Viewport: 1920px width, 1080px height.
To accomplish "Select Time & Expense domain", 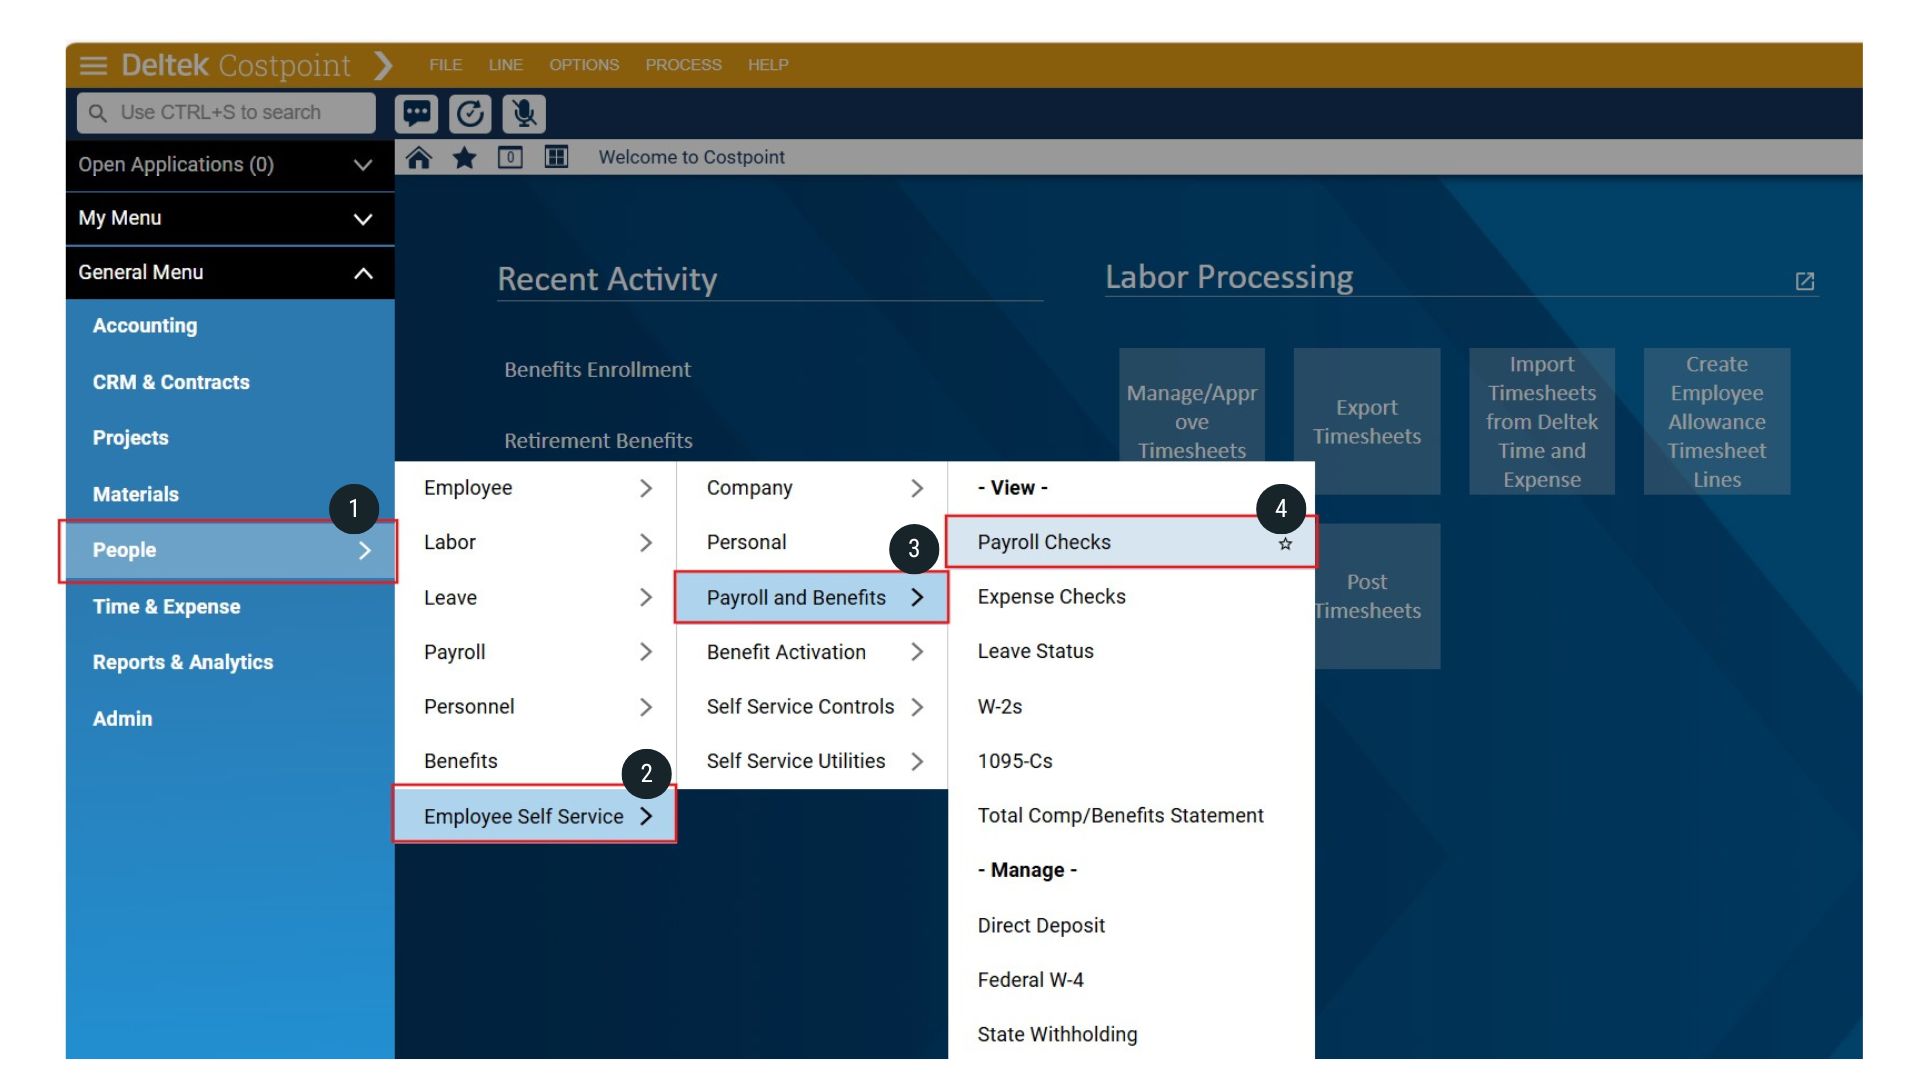I will 230,607.
